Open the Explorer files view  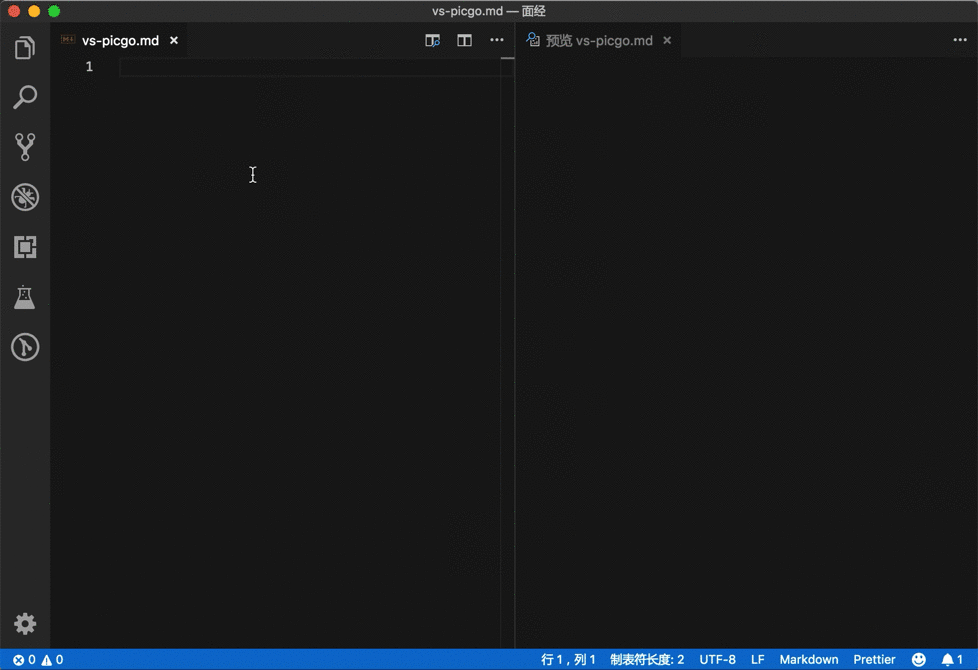tap(25, 48)
